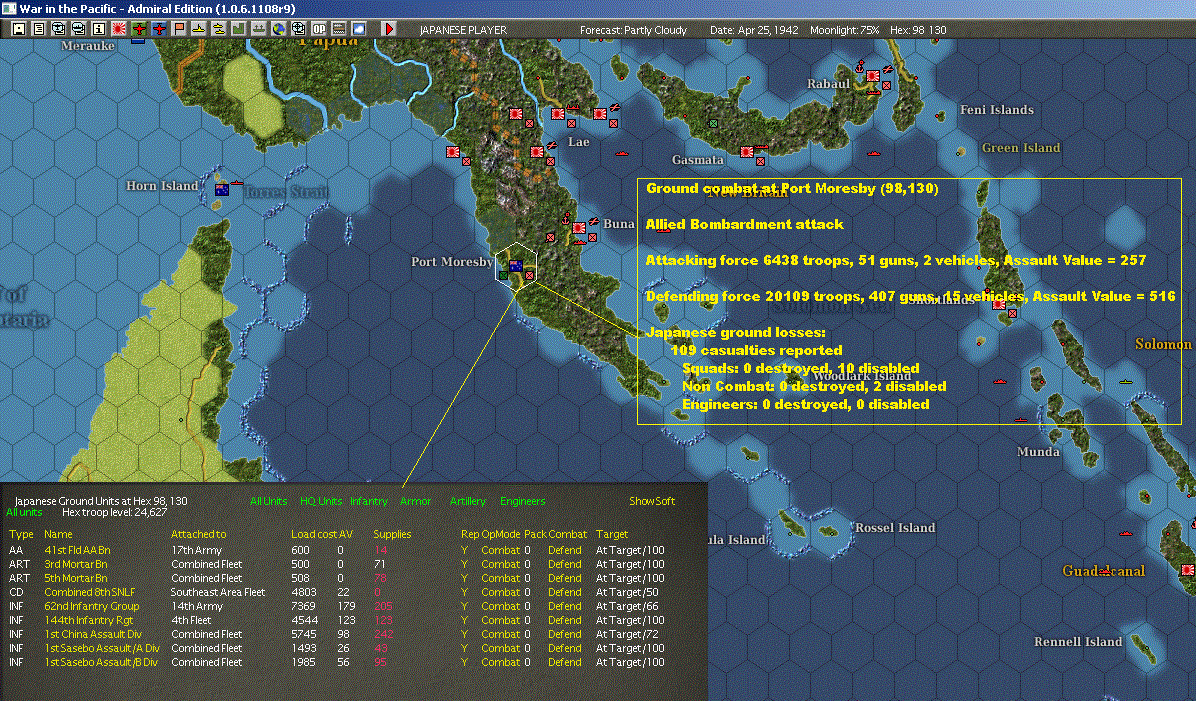Click the Japanese flag at Guadalcanal
This screenshot has height=701, width=1196.
pyautogui.click(x=1188, y=570)
